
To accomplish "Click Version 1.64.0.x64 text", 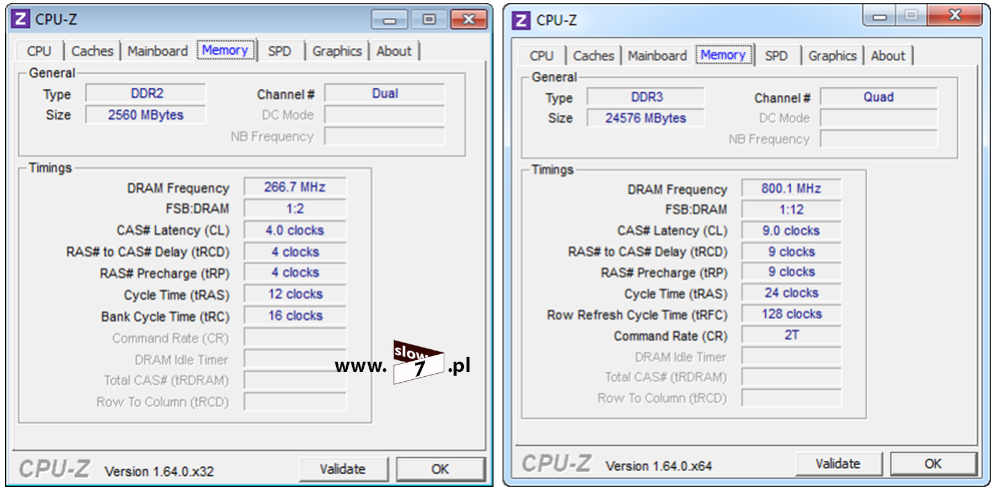I will 659,466.
